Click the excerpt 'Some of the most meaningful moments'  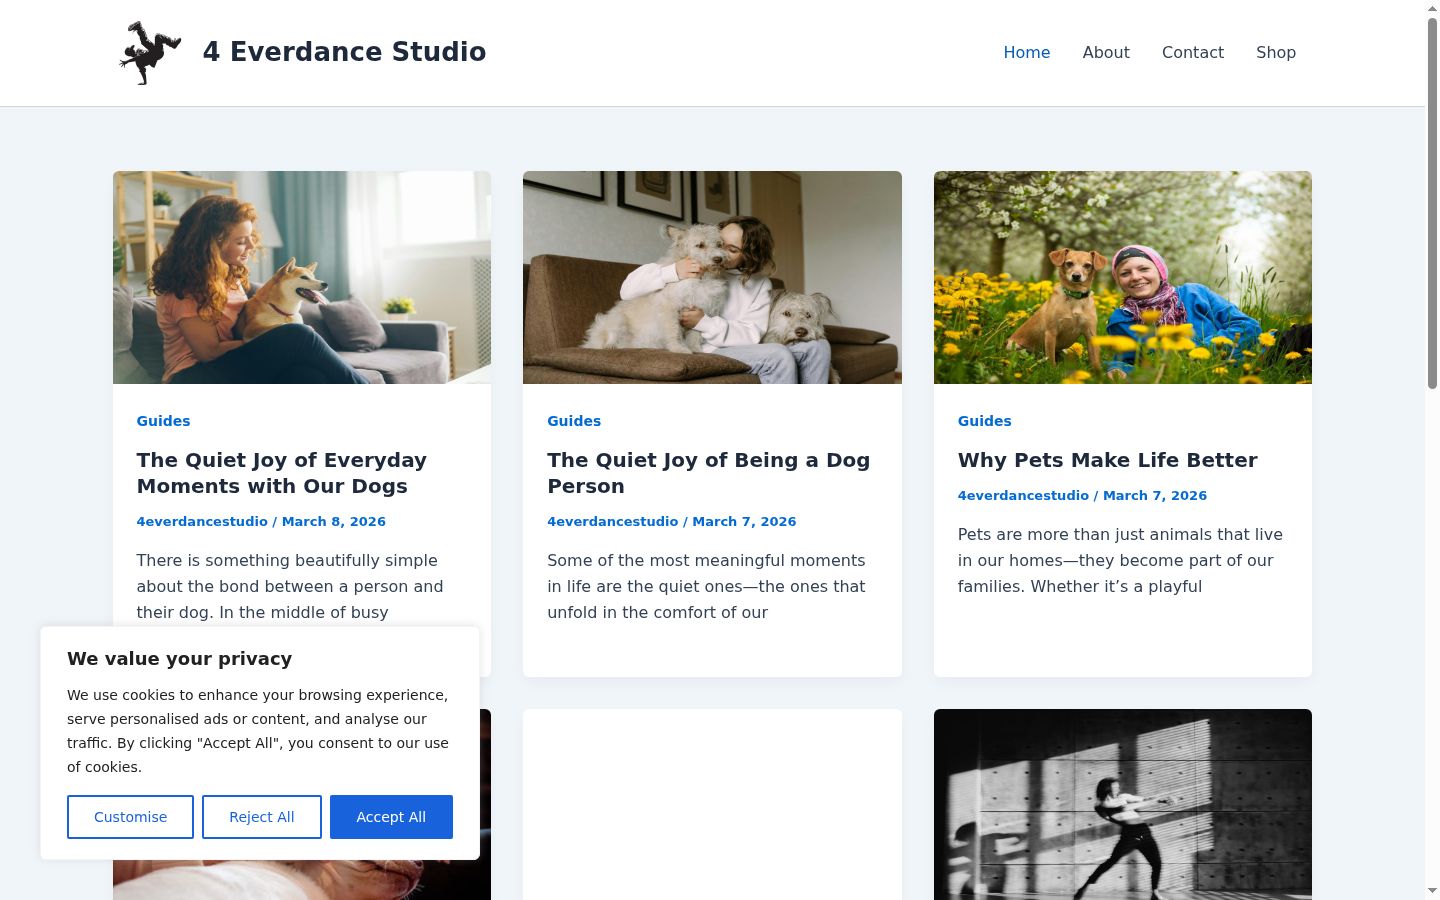pos(706,586)
